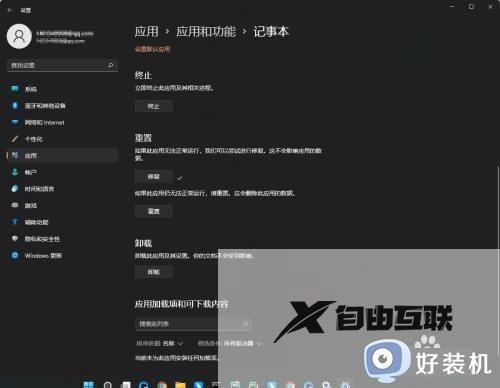The image size is (500, 388).
Task: Click the 卸载 button
Action: (154, 272)
